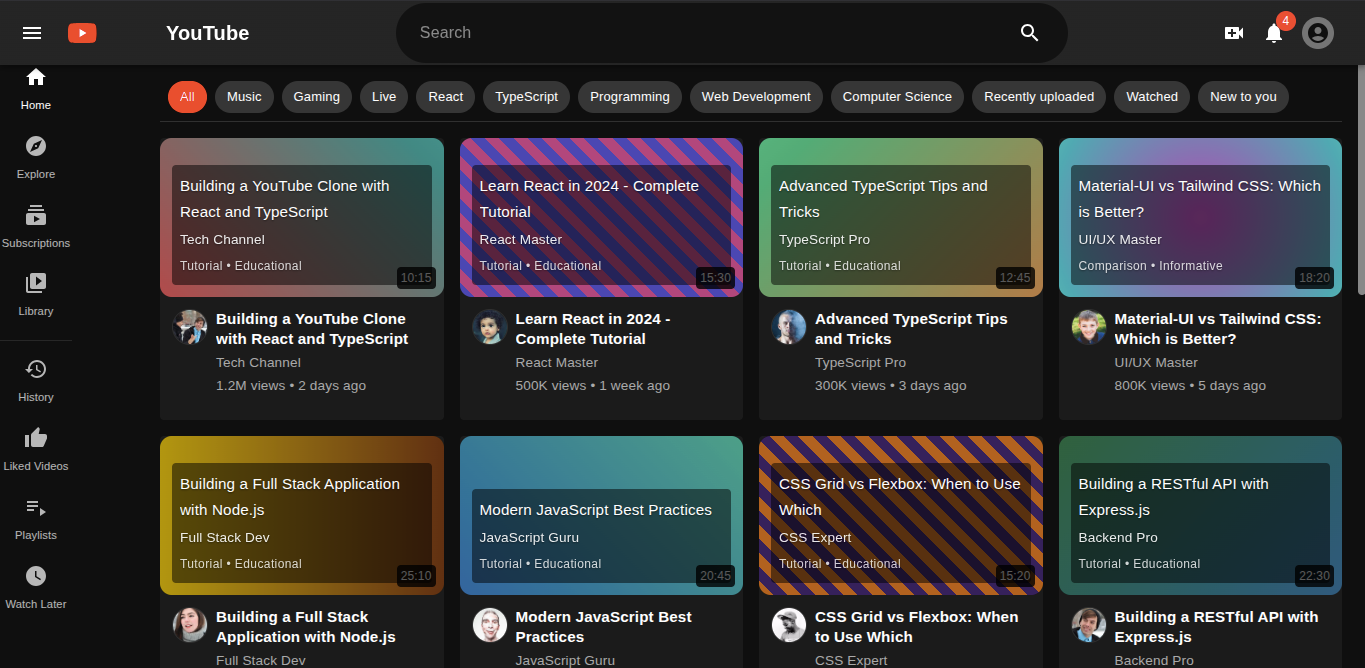
Task: Open CSS Grid vs Flexbox thumbnail
Action: click(x=901, y=515)
